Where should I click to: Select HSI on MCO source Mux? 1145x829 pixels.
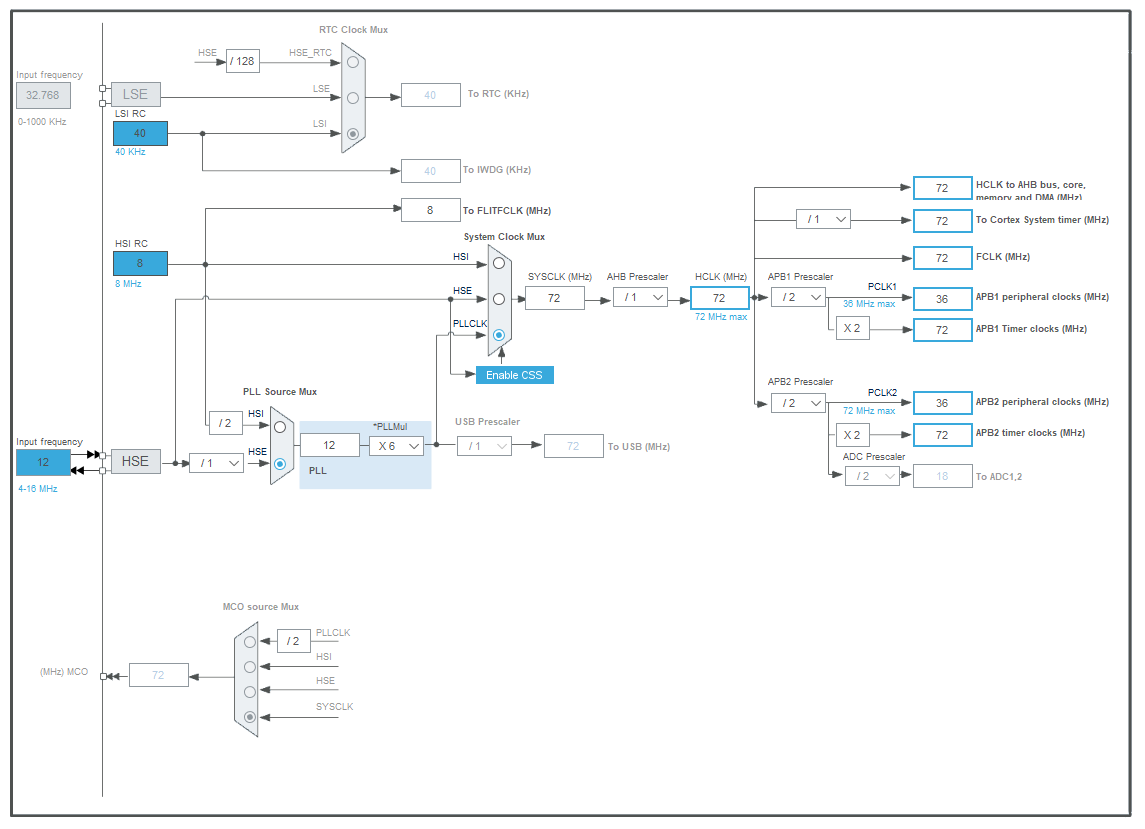(250, 667)
